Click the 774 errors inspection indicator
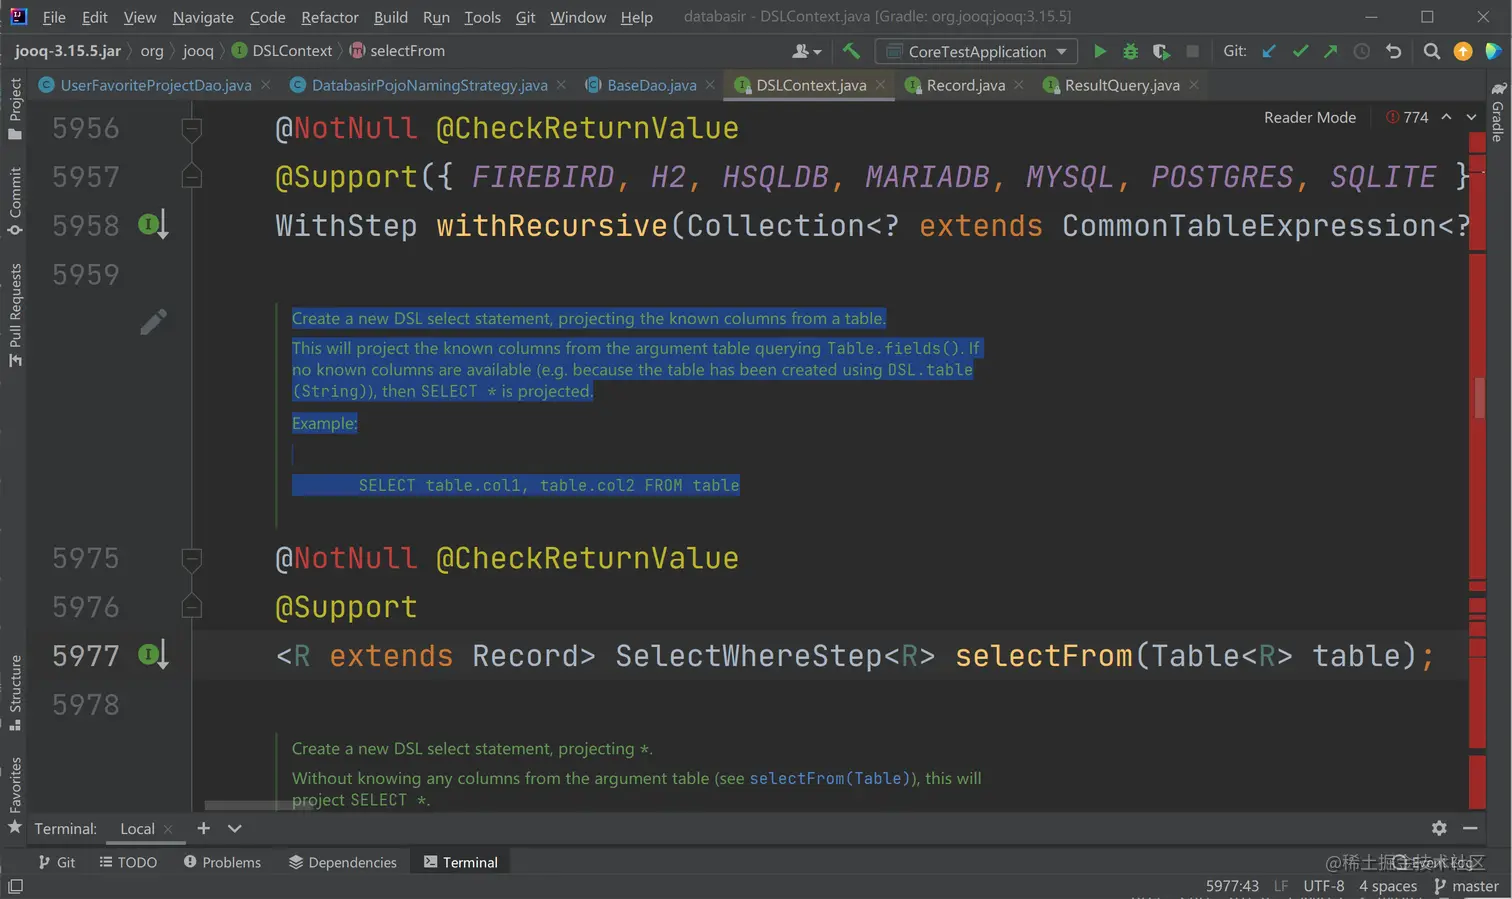1512x899 pixels. [1407, 117]
